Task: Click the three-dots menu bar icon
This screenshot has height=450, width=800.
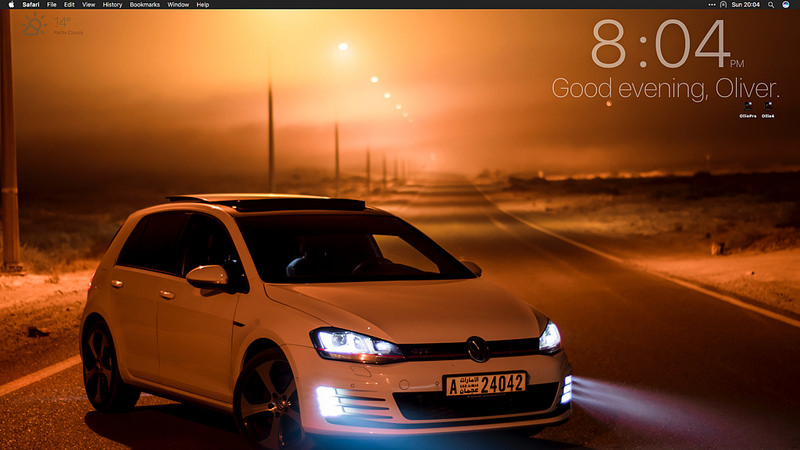Action: click(x=712, y=5)
